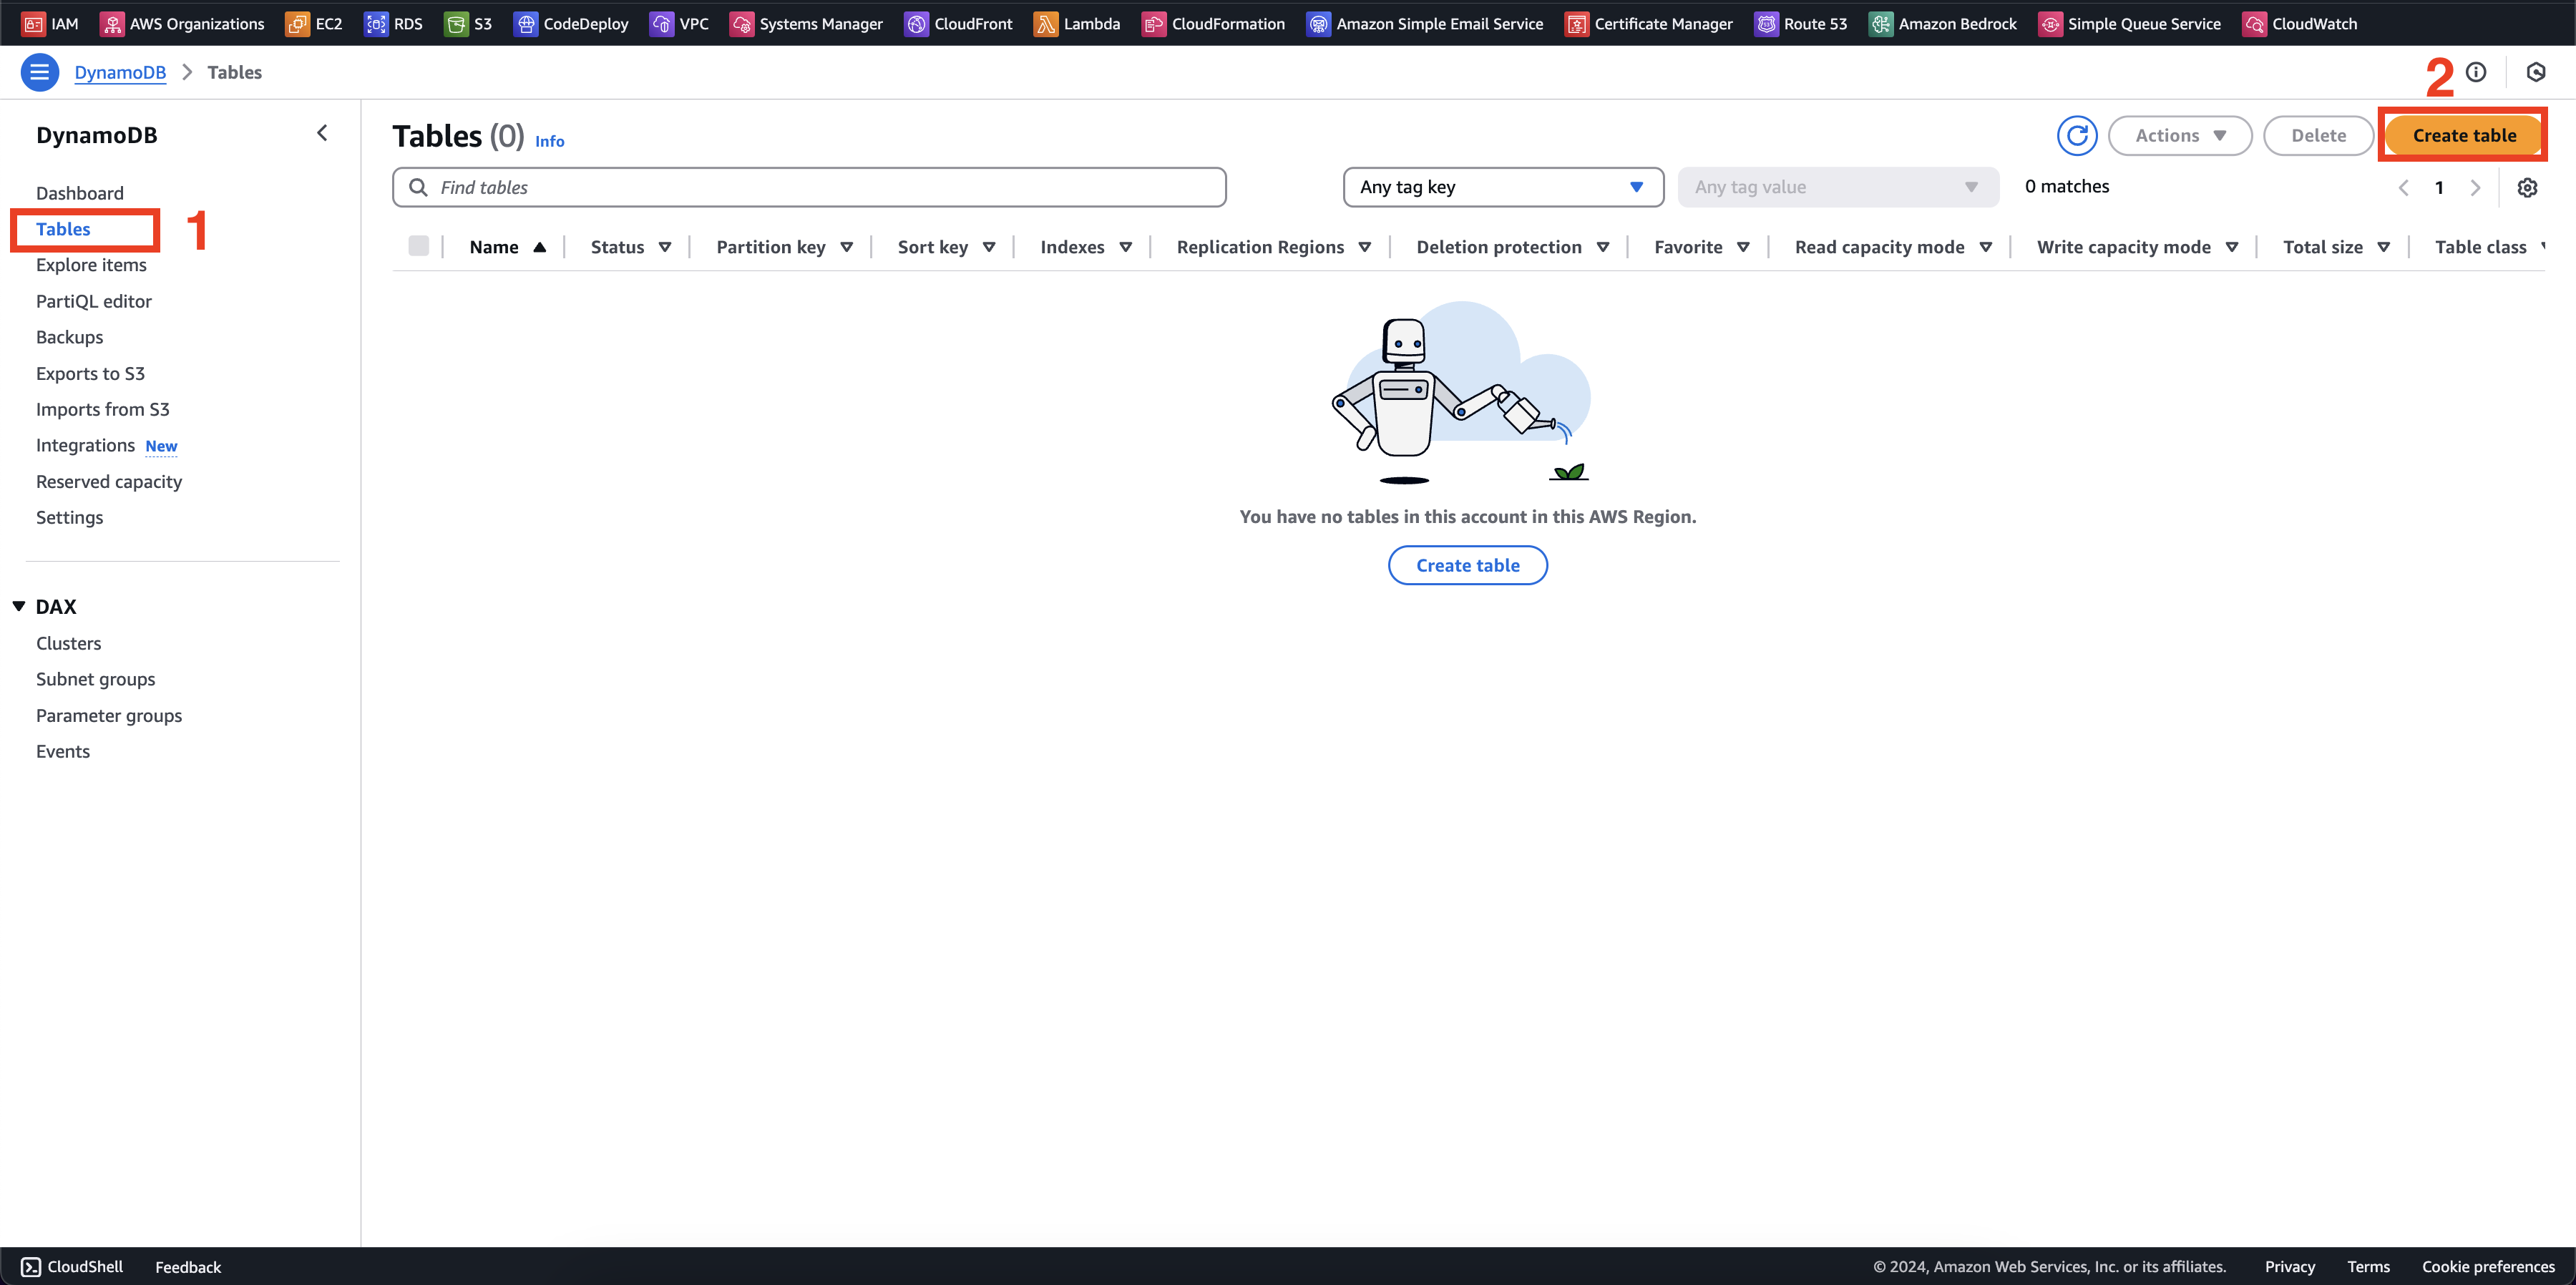Screen dimensions: 2576x1285
Task: Click the orange Create table button
Action: click(2464, 135)
